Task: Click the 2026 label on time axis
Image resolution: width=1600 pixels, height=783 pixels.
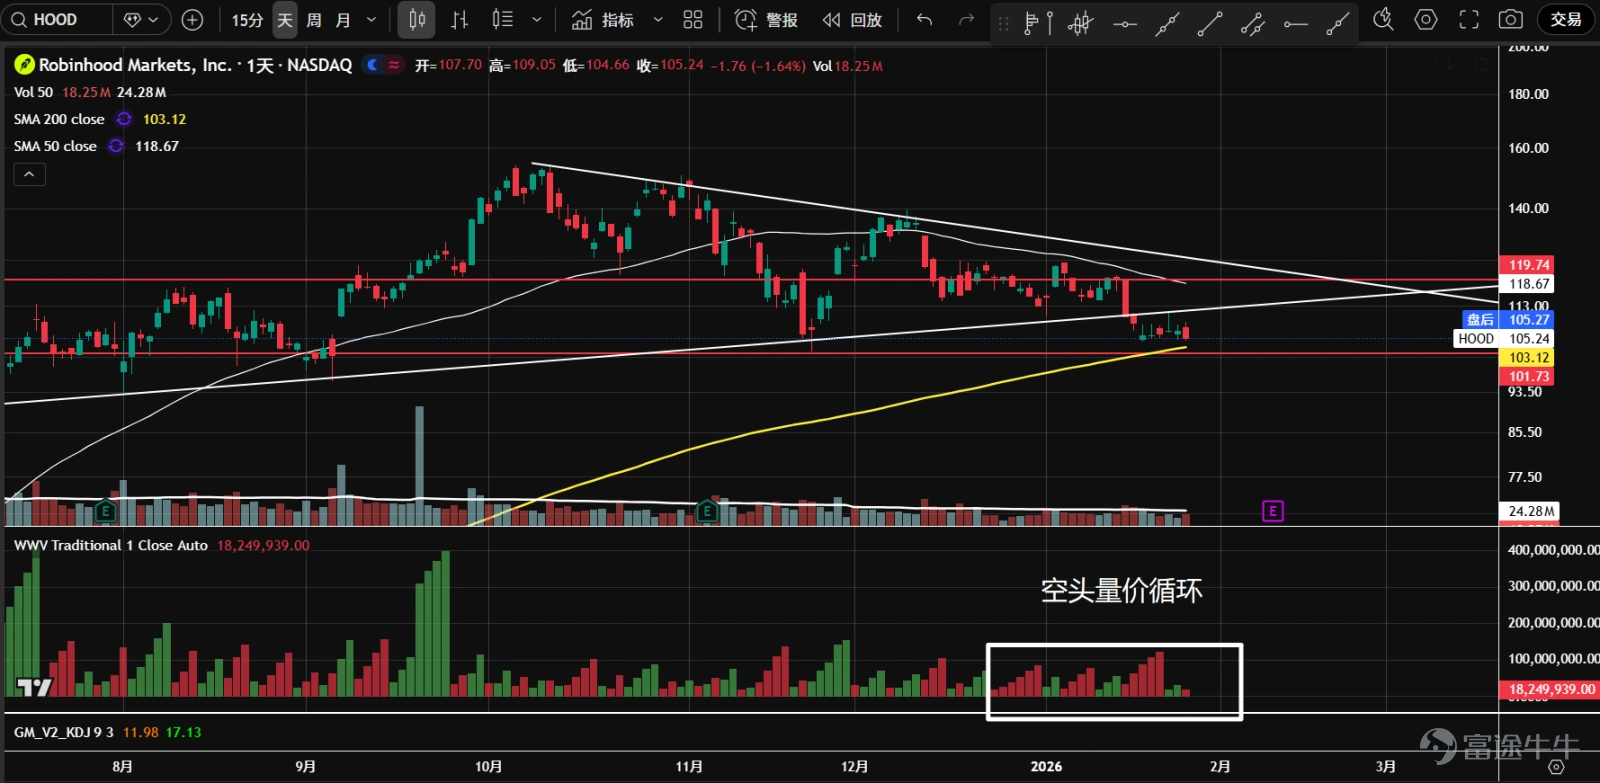Action: (x=1046, y=766)
